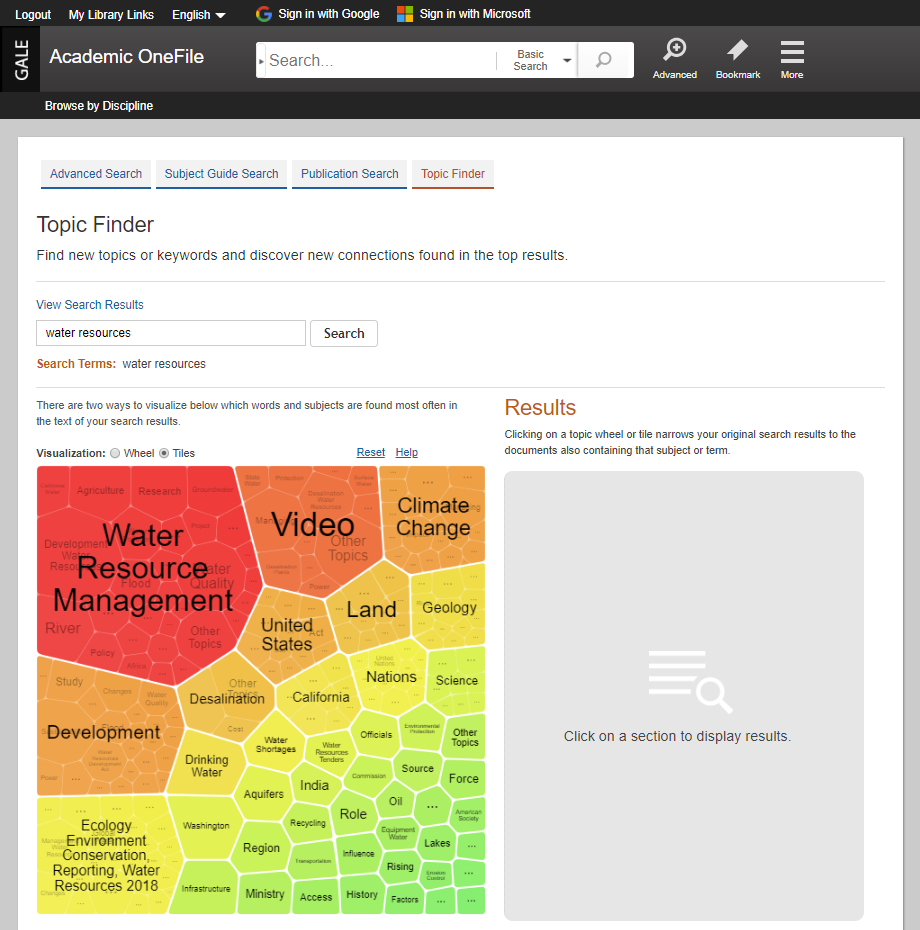Click the orange Development tile

click(104, 732)
